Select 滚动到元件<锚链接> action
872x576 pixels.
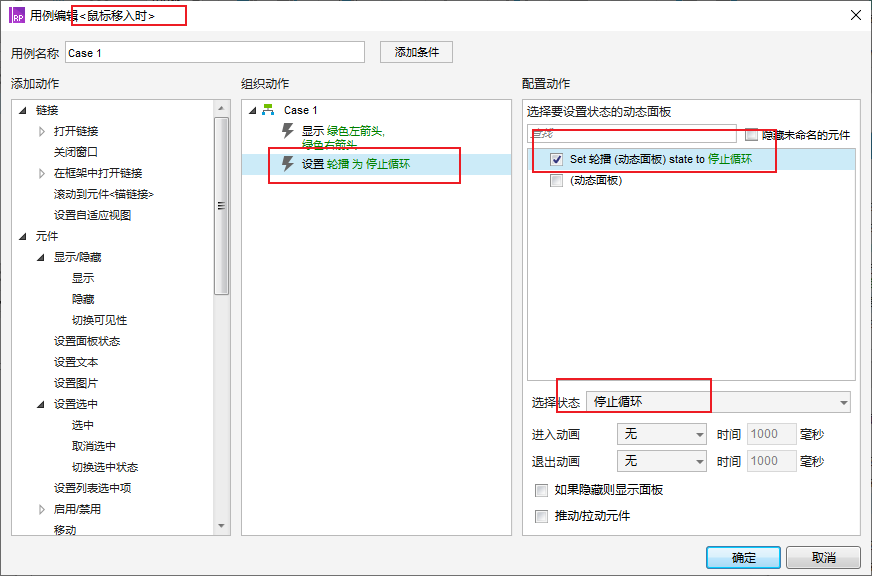coord(104,195)
